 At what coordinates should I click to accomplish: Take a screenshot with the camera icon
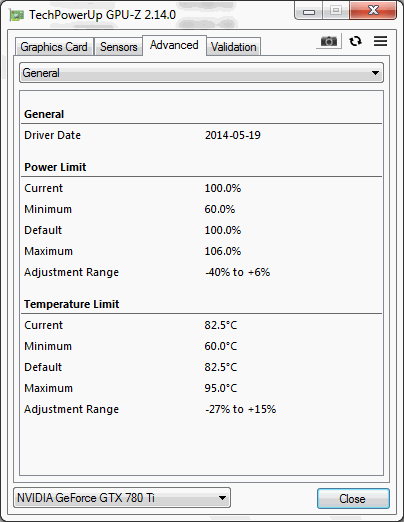click(x=329, y=41)
